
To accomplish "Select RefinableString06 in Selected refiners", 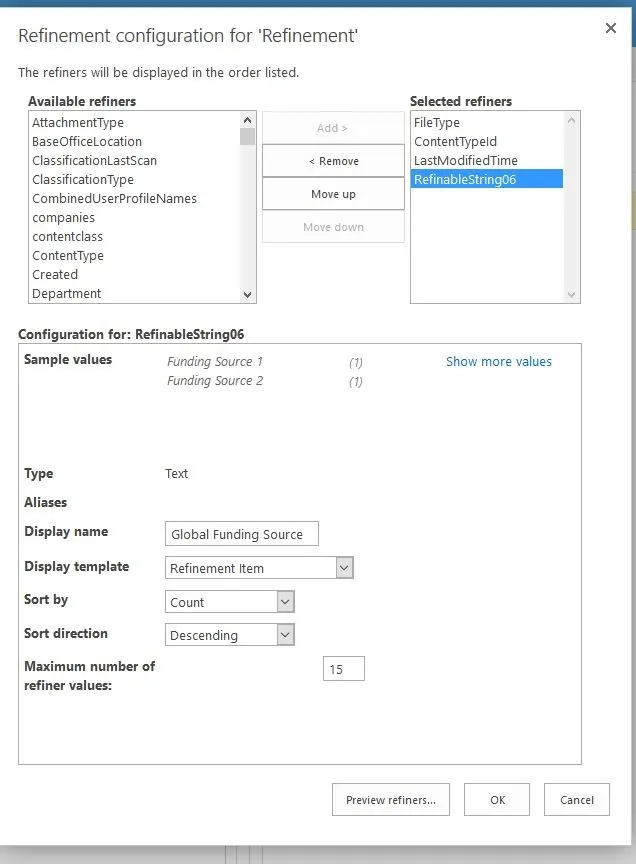I will point(465,180).
